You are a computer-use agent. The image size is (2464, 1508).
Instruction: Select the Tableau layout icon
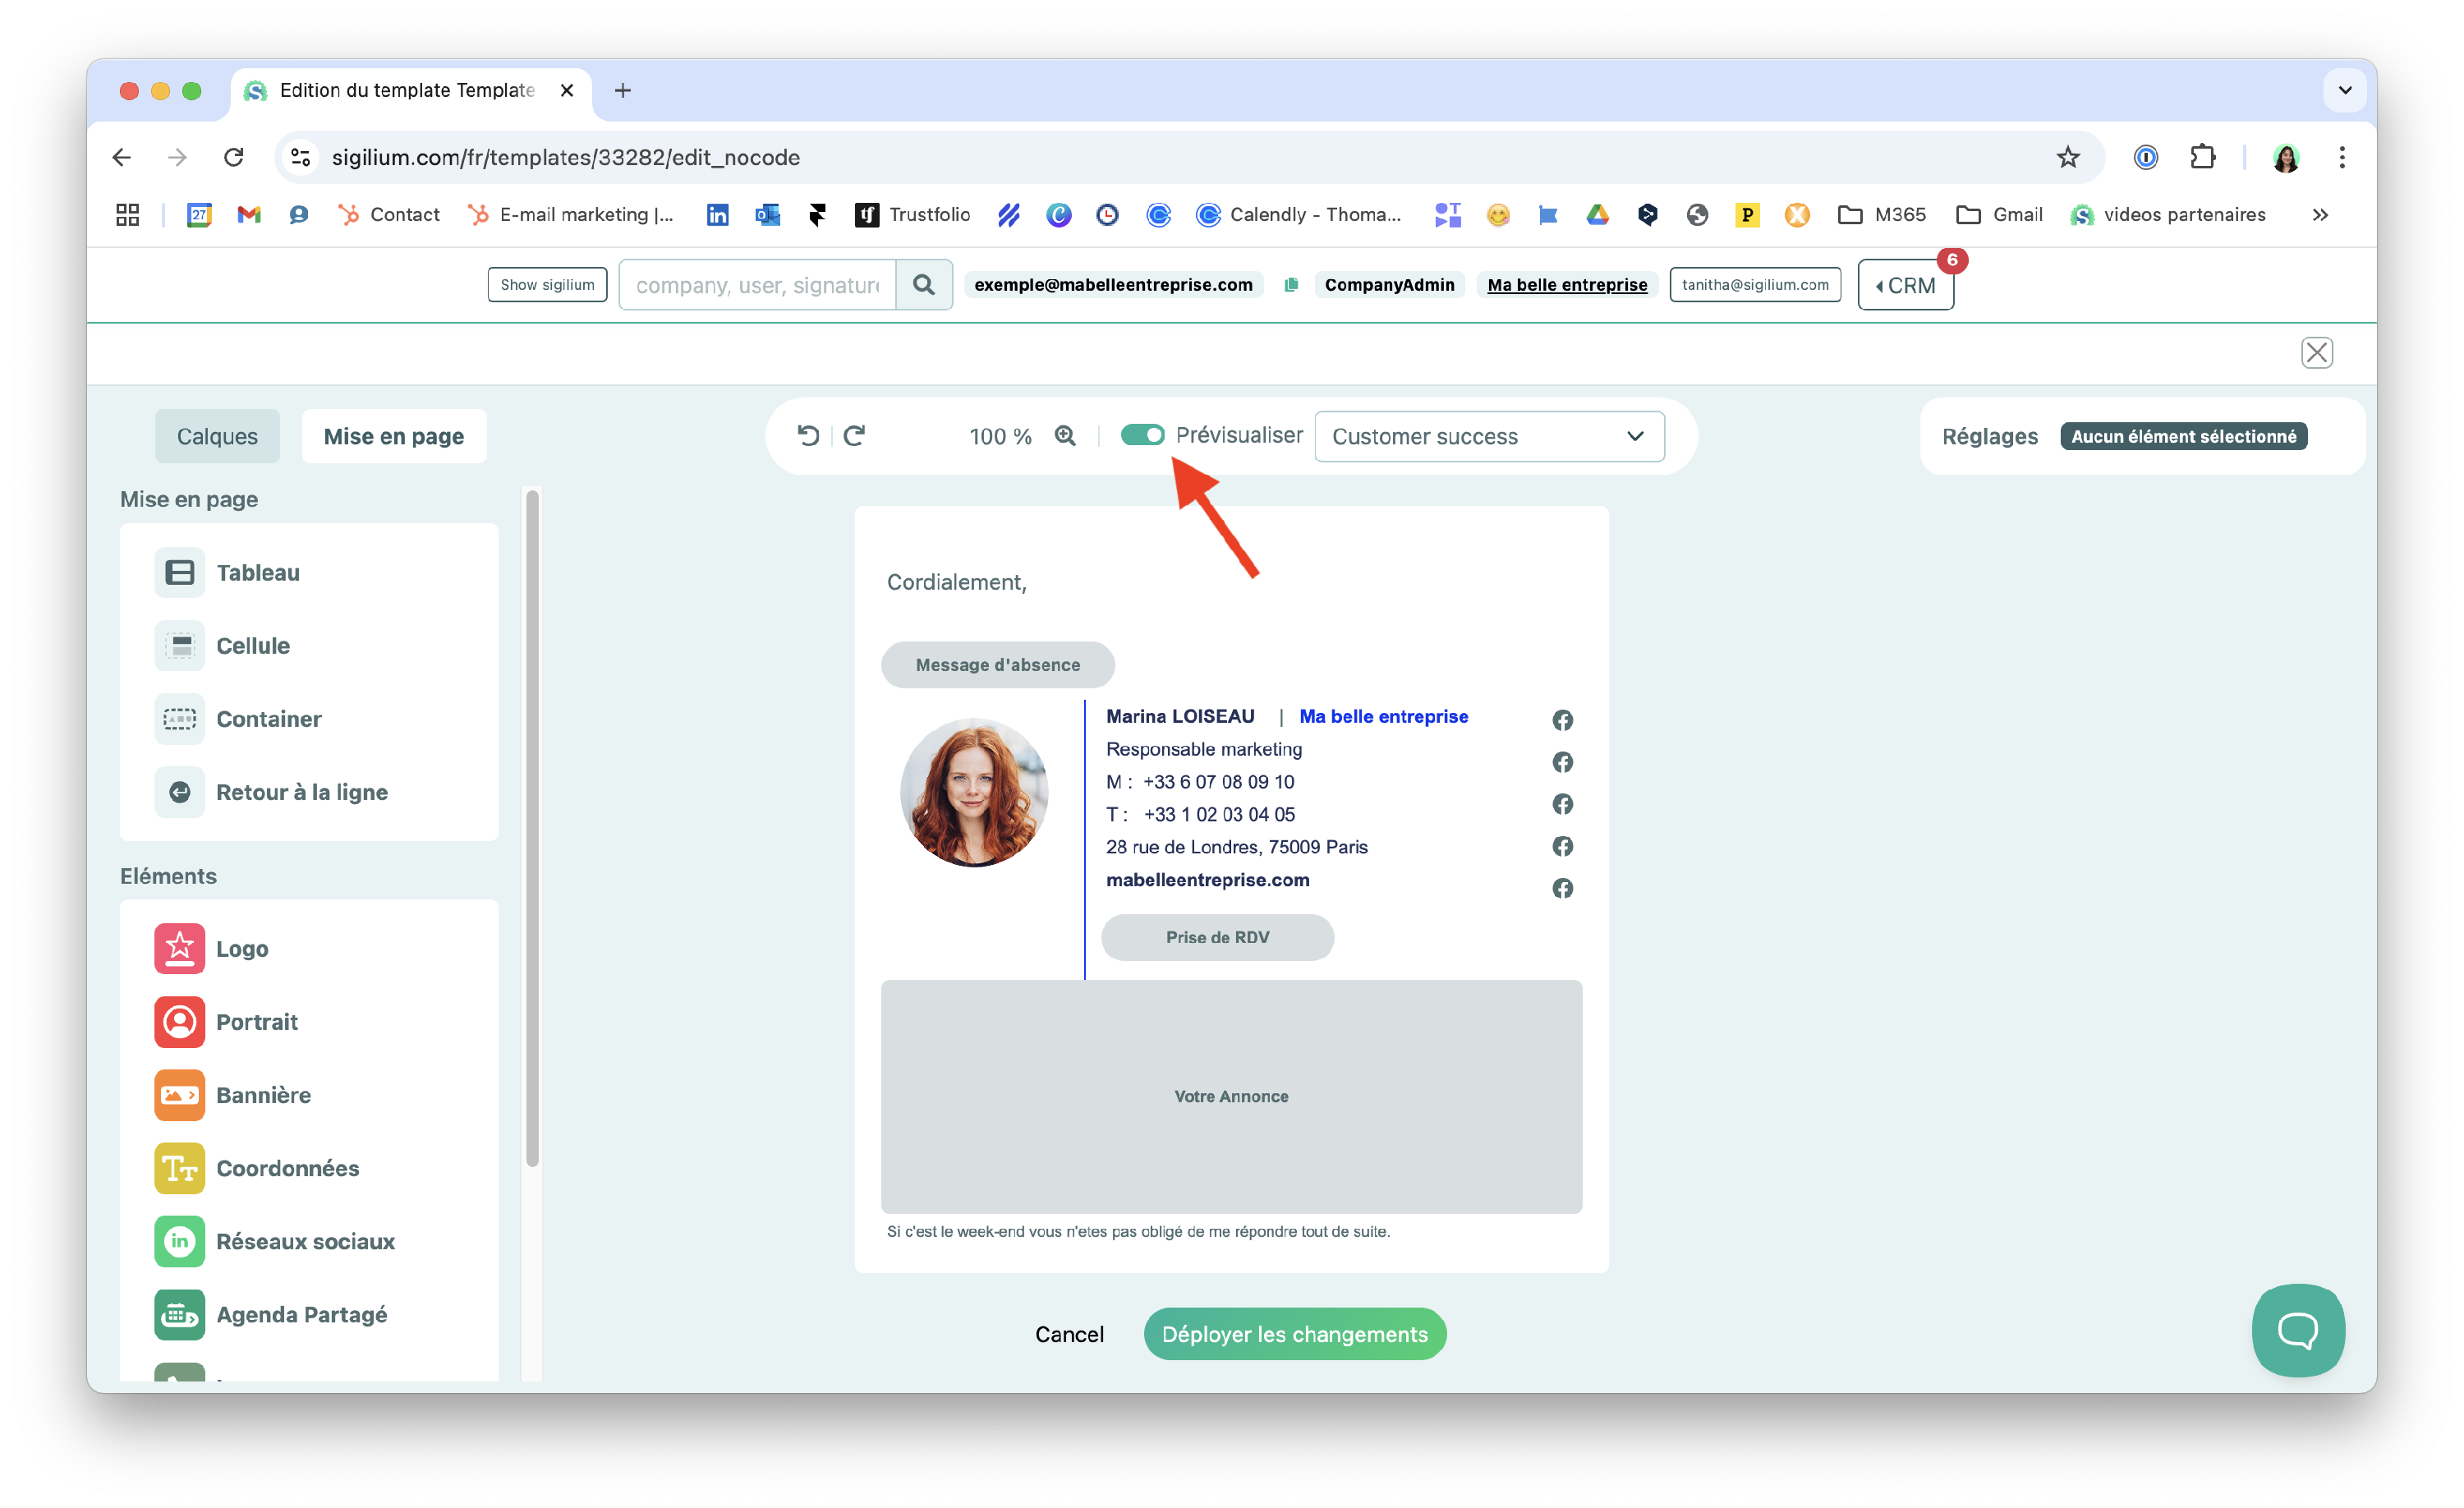(x=180, y=573)
